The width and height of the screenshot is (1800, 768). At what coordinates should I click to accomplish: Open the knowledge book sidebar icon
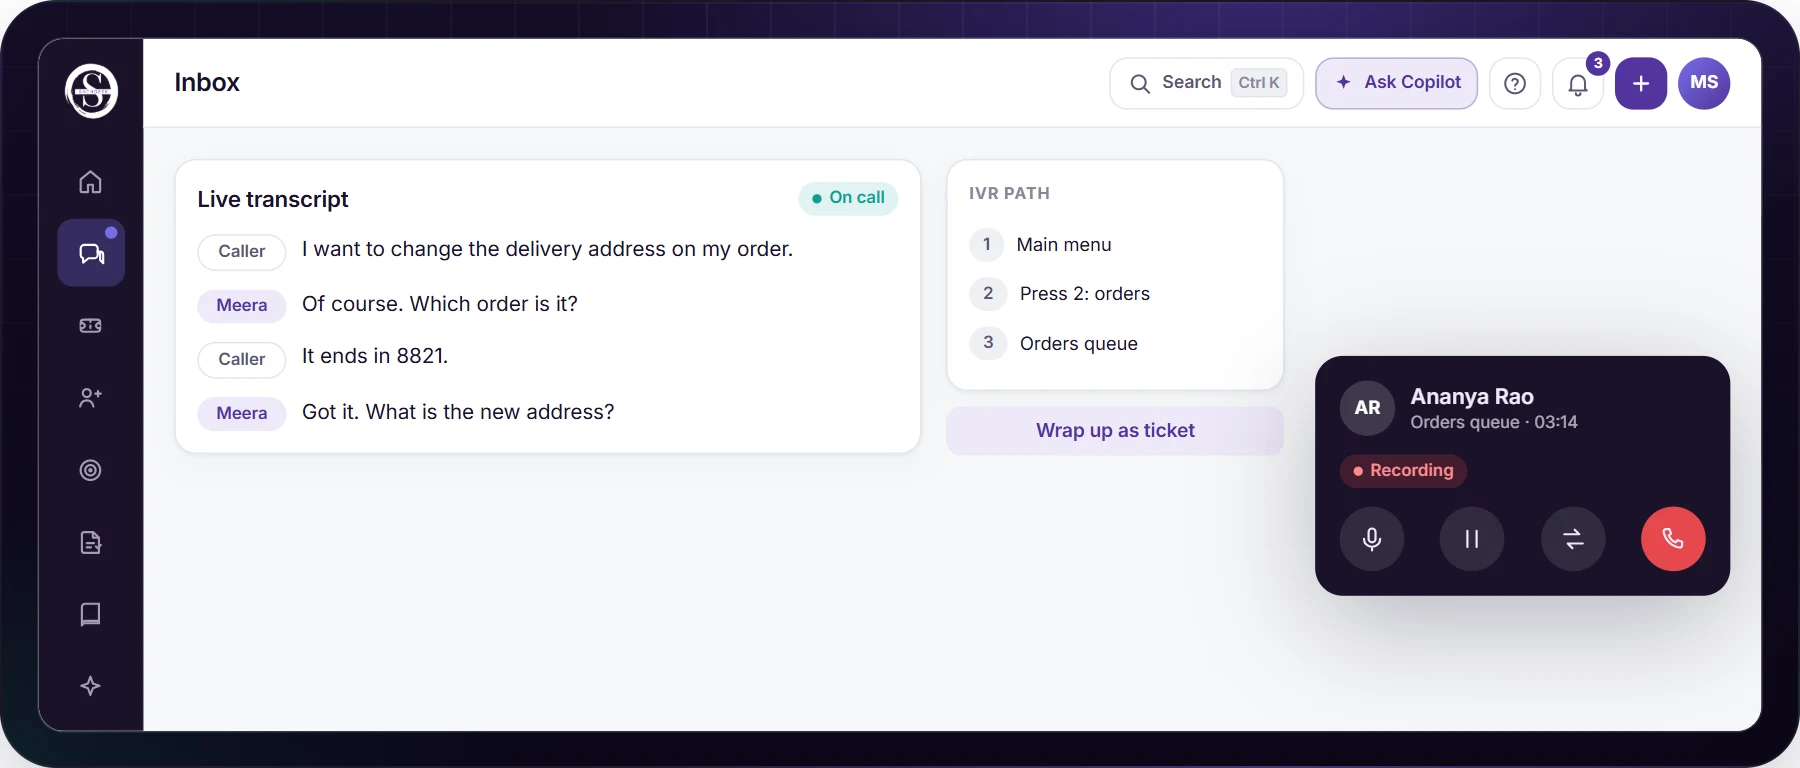(x=91, y=614)
